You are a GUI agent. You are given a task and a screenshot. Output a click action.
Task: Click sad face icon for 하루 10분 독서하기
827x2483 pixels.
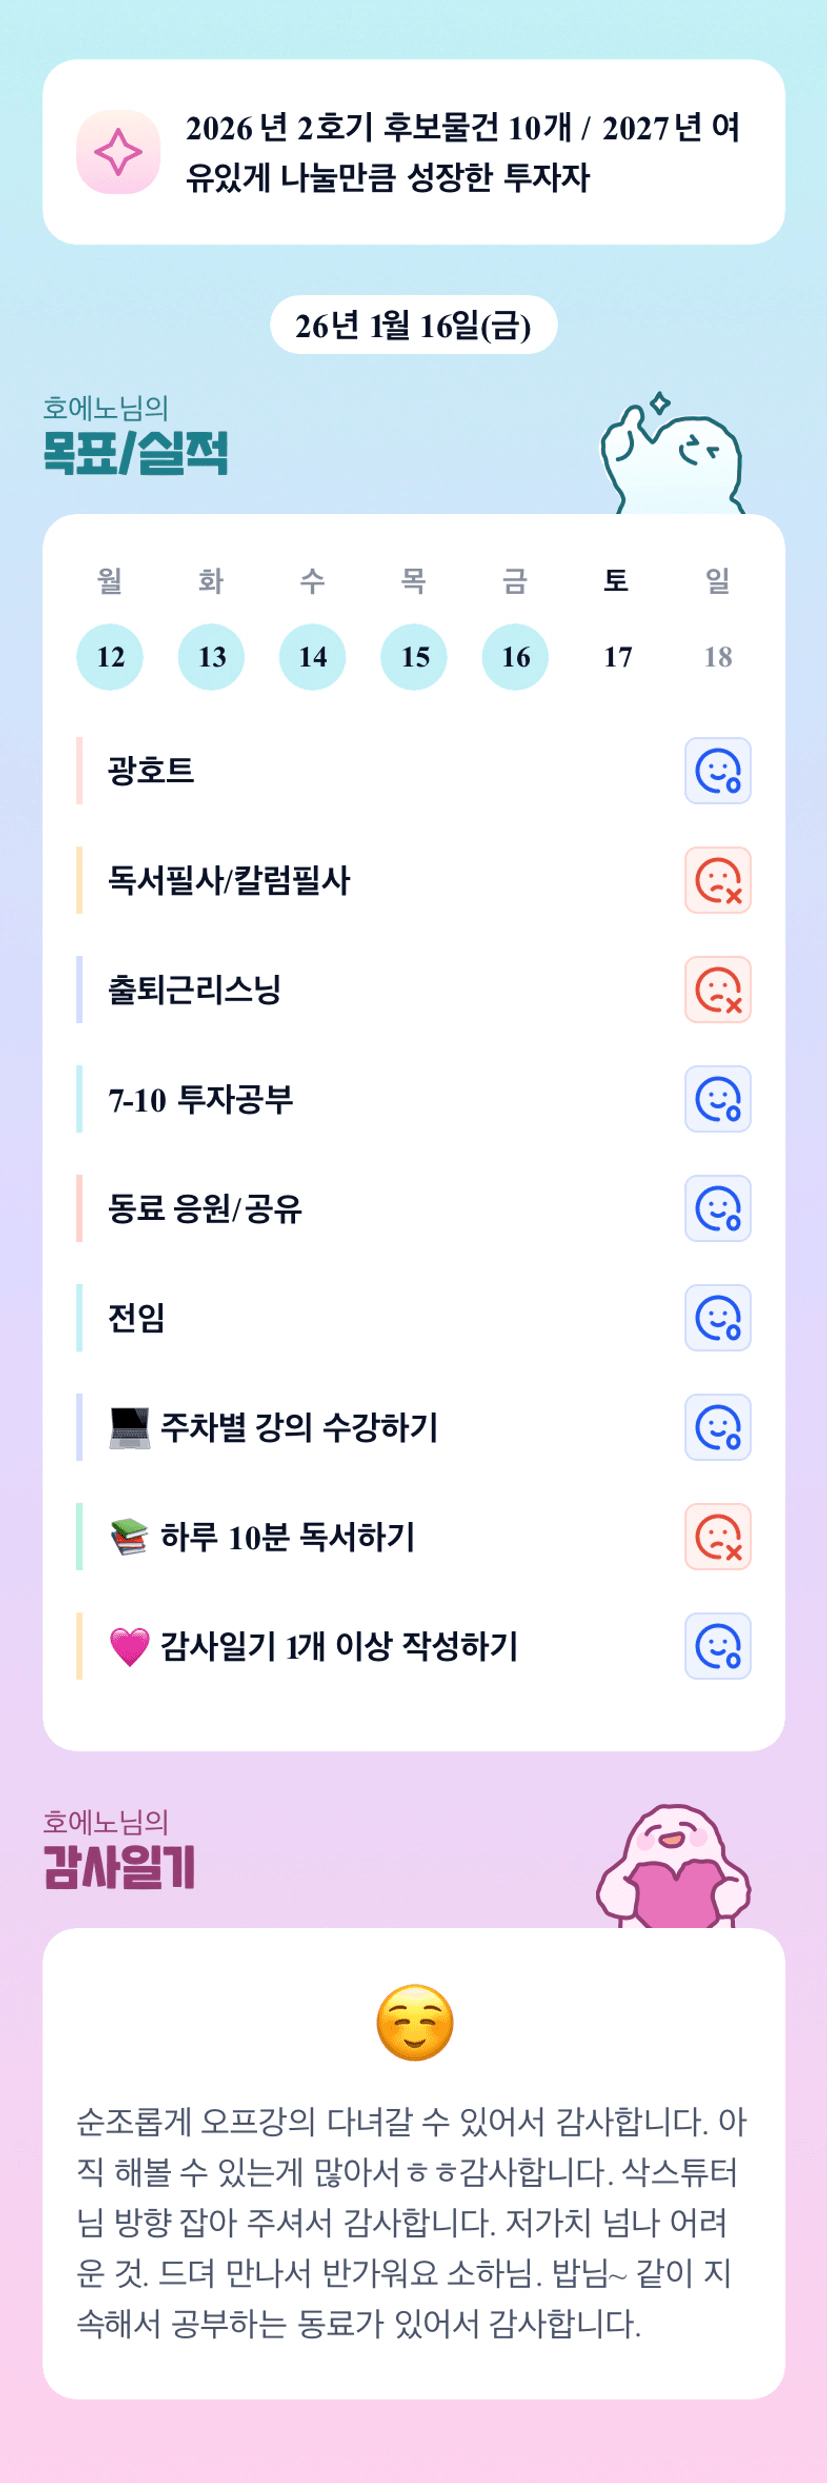click(717, 1537)
